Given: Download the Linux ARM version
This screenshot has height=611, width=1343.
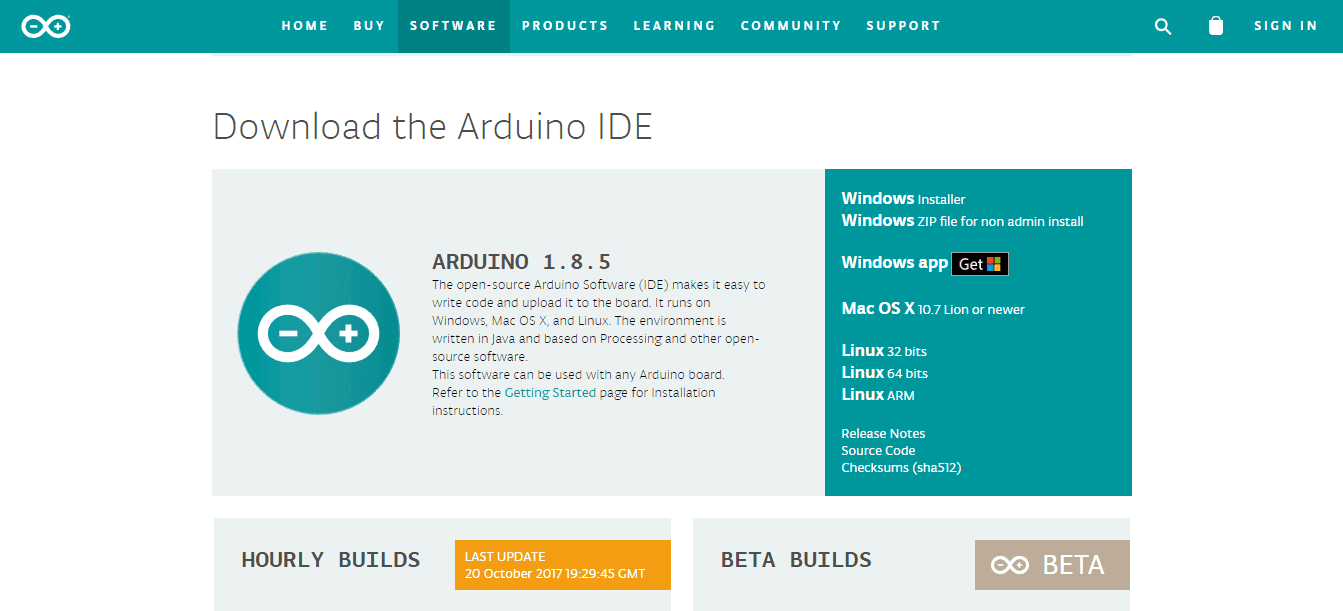Looking at the screenshot, I should coord(878,395).
